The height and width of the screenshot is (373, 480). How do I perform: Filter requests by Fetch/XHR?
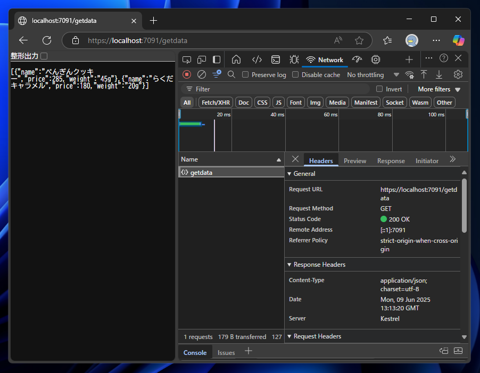point(216,103)
